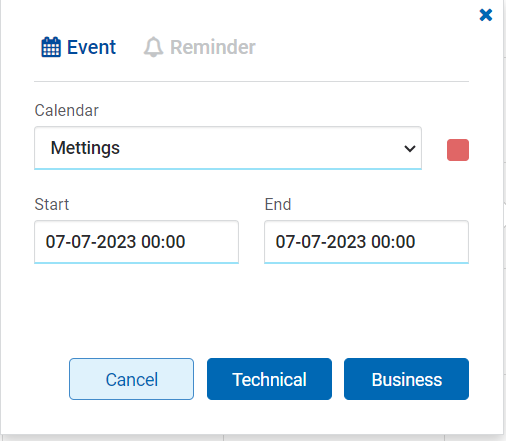Click the Calendar field label
The width and height of the screenshot is (506, 441).
coord(67,110)
